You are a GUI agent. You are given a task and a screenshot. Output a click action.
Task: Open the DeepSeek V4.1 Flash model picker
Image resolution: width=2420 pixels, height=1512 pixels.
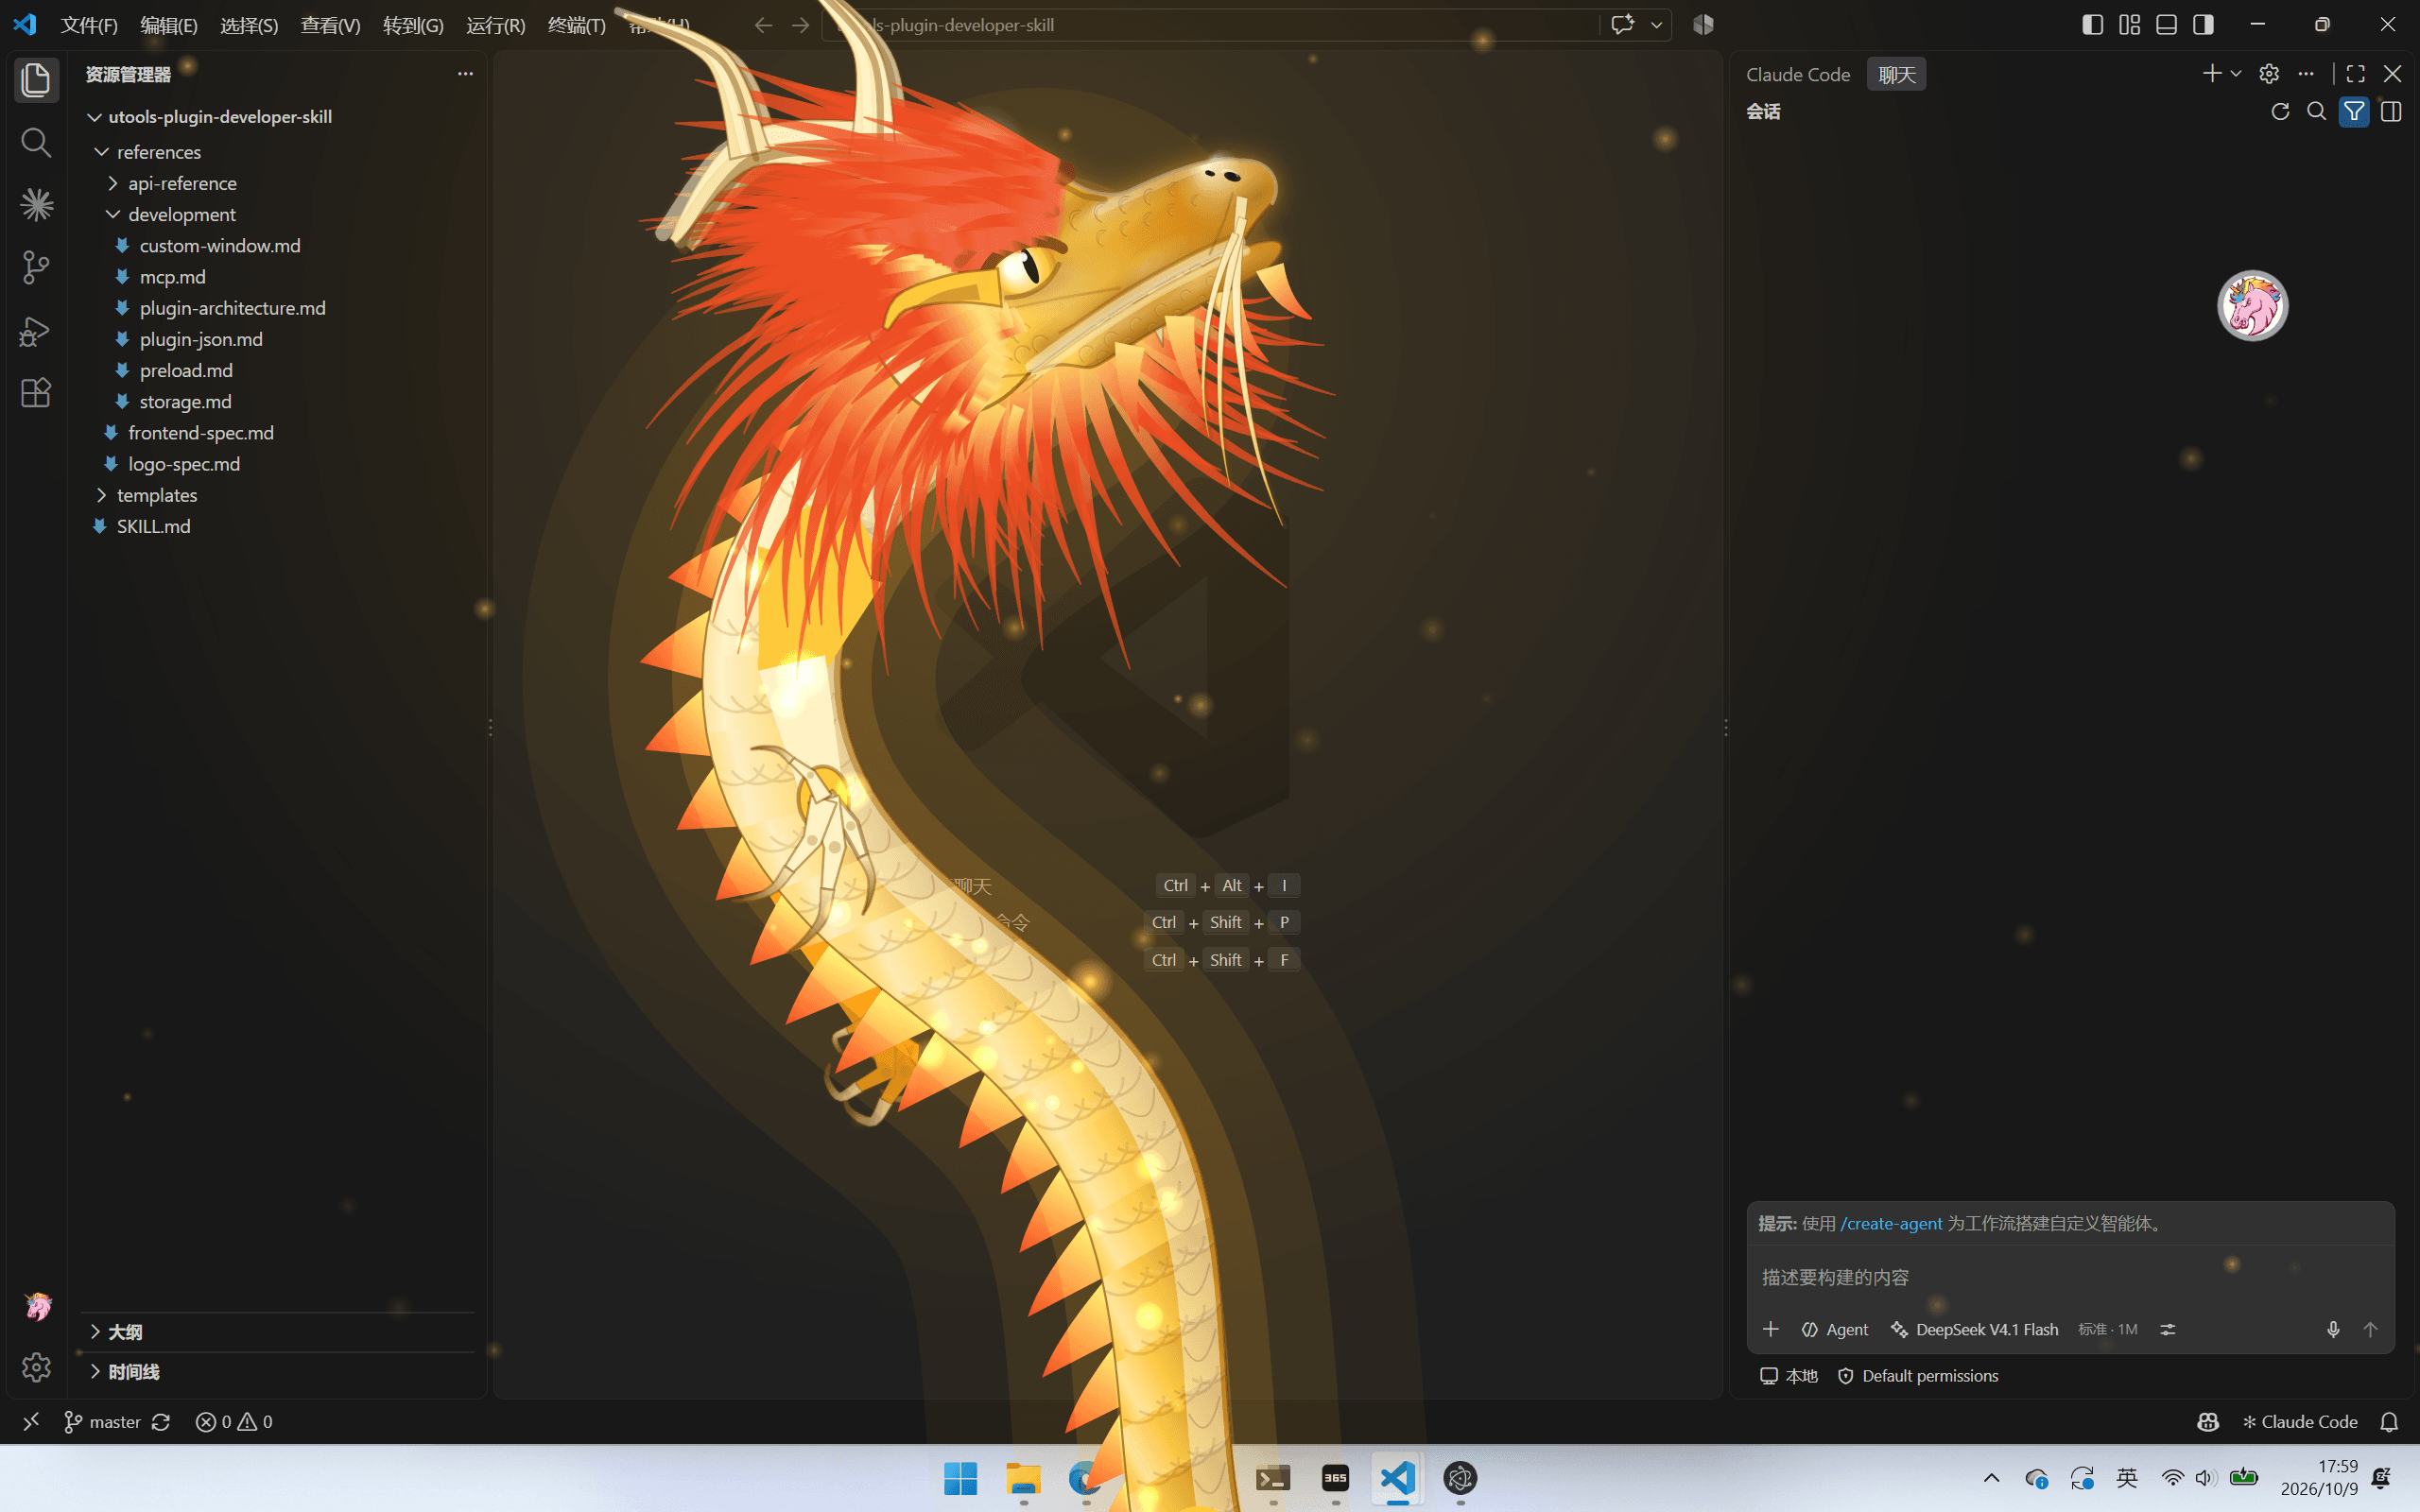click(1974, 1329)
